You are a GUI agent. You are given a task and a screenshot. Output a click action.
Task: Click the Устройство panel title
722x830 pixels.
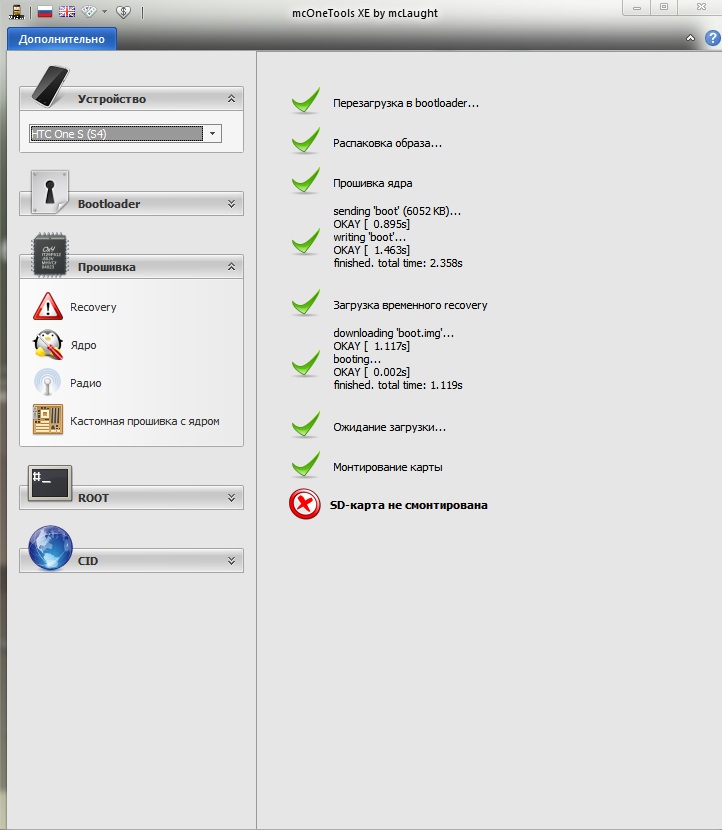112,99
